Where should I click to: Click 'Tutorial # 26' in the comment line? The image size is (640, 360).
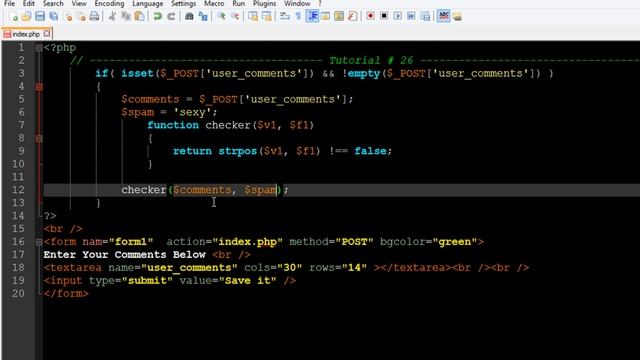[371, 60]
